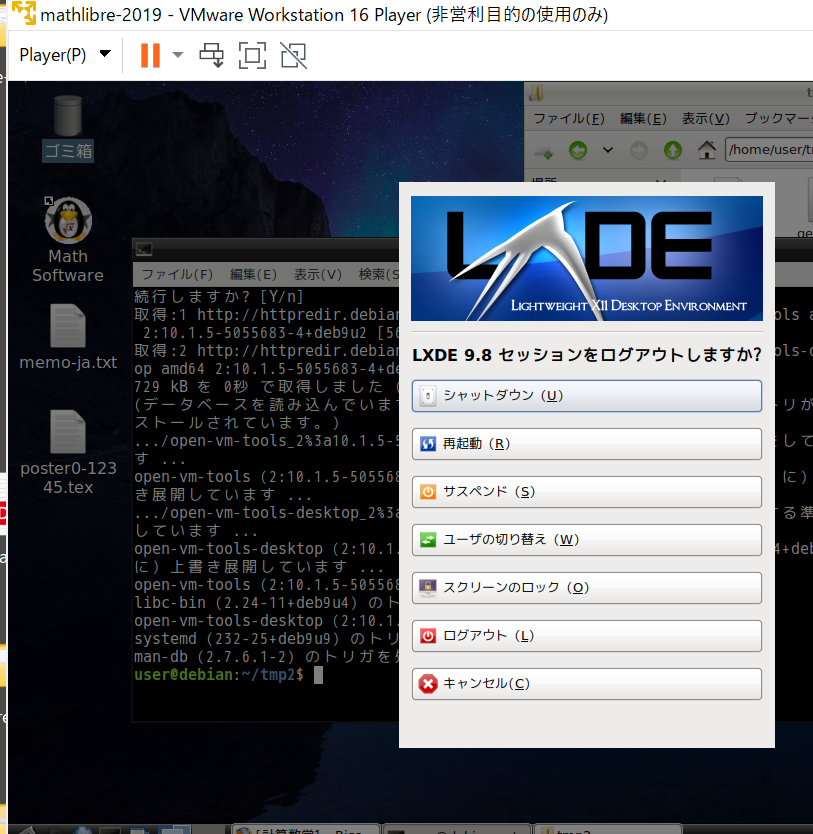Click the folder icon in file manager title bar

pyautogui.click(x=536, y=93)
